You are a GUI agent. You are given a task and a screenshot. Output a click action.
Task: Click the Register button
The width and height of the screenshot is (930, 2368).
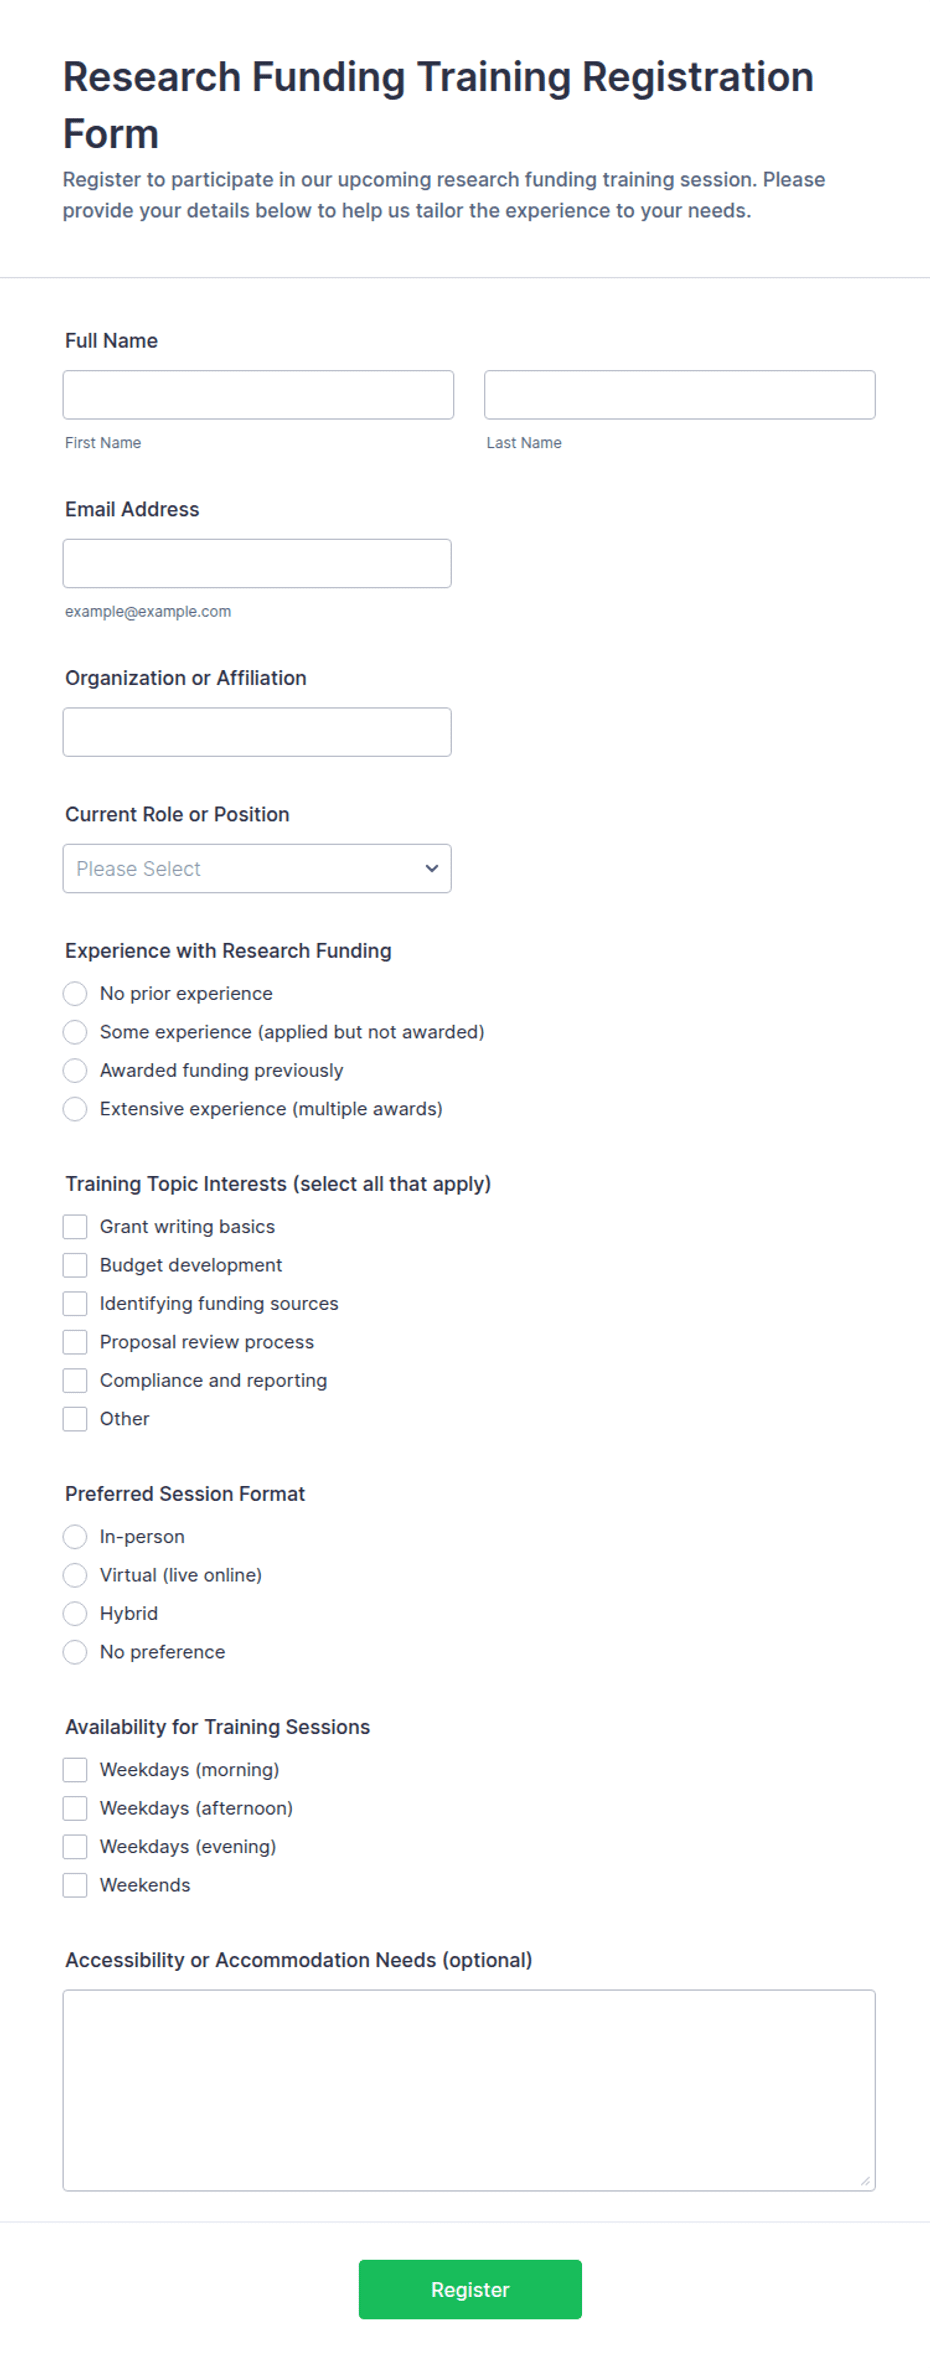(x=470, y=2289)
